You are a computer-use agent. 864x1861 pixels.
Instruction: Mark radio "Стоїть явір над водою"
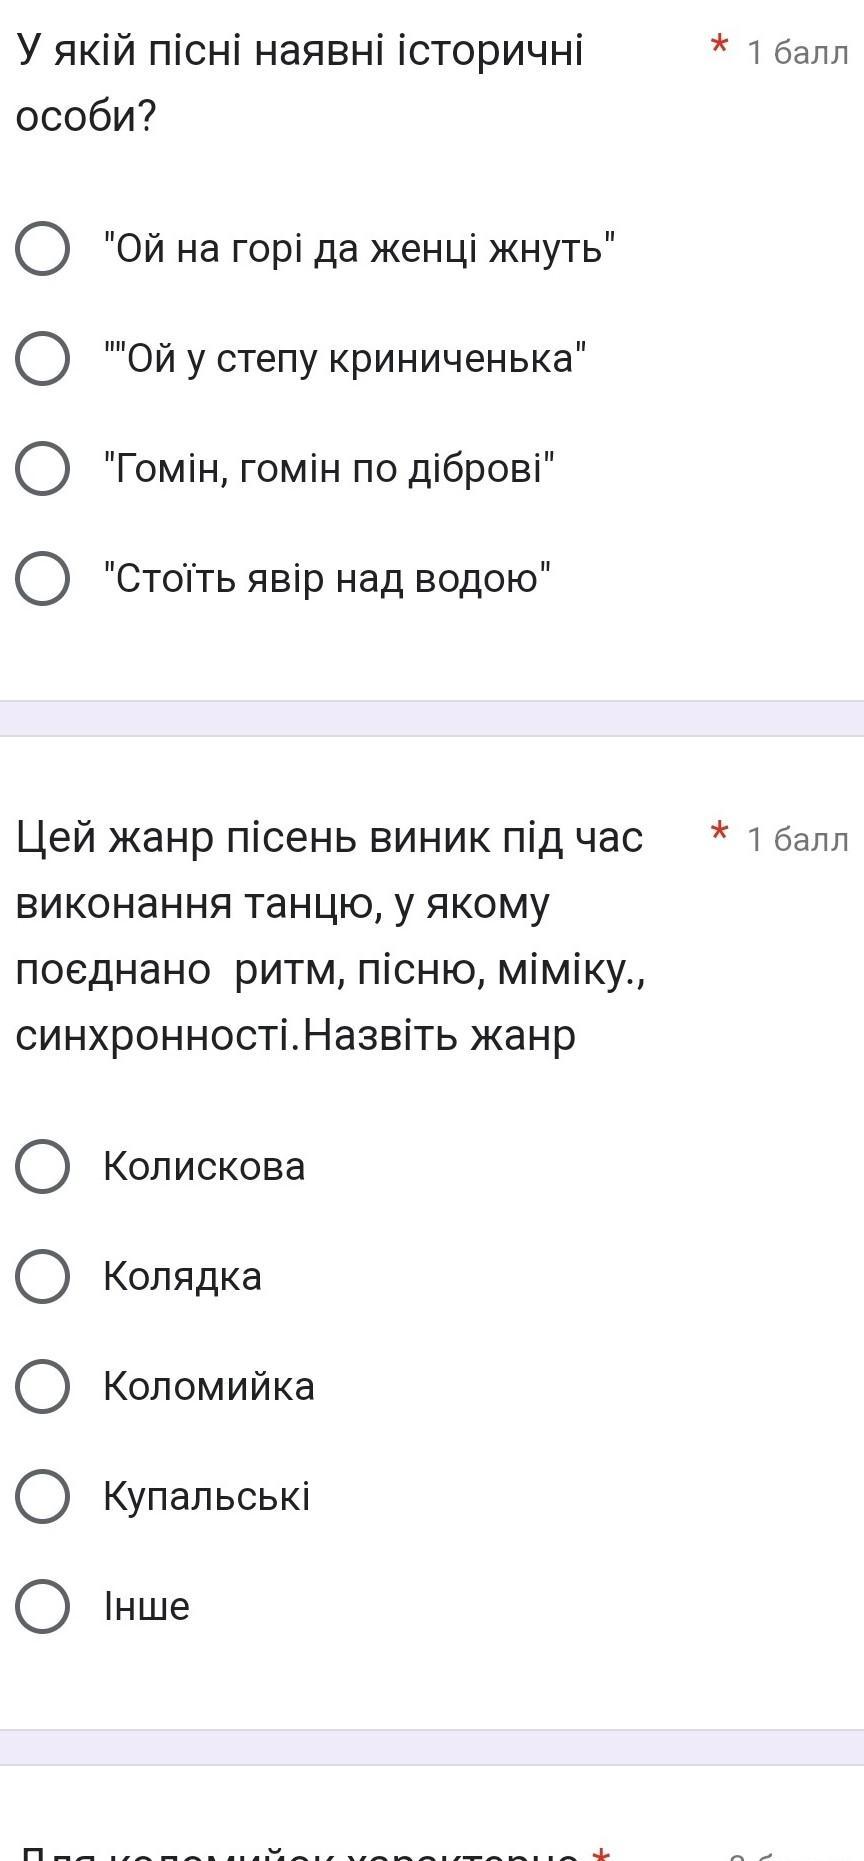tap(43, 579)
